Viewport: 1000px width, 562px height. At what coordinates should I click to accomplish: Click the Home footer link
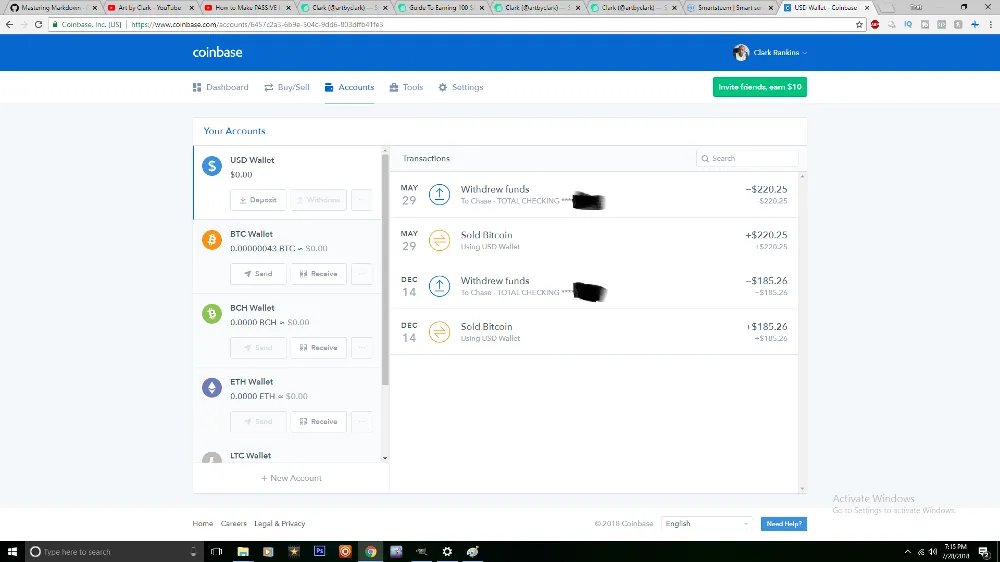203,524
